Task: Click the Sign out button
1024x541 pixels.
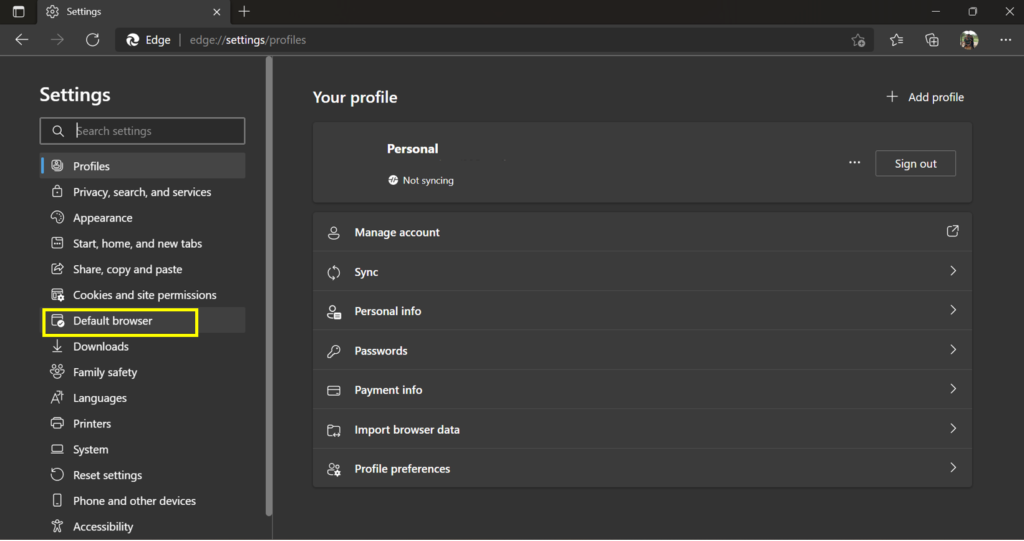Action: pos(915,163)
